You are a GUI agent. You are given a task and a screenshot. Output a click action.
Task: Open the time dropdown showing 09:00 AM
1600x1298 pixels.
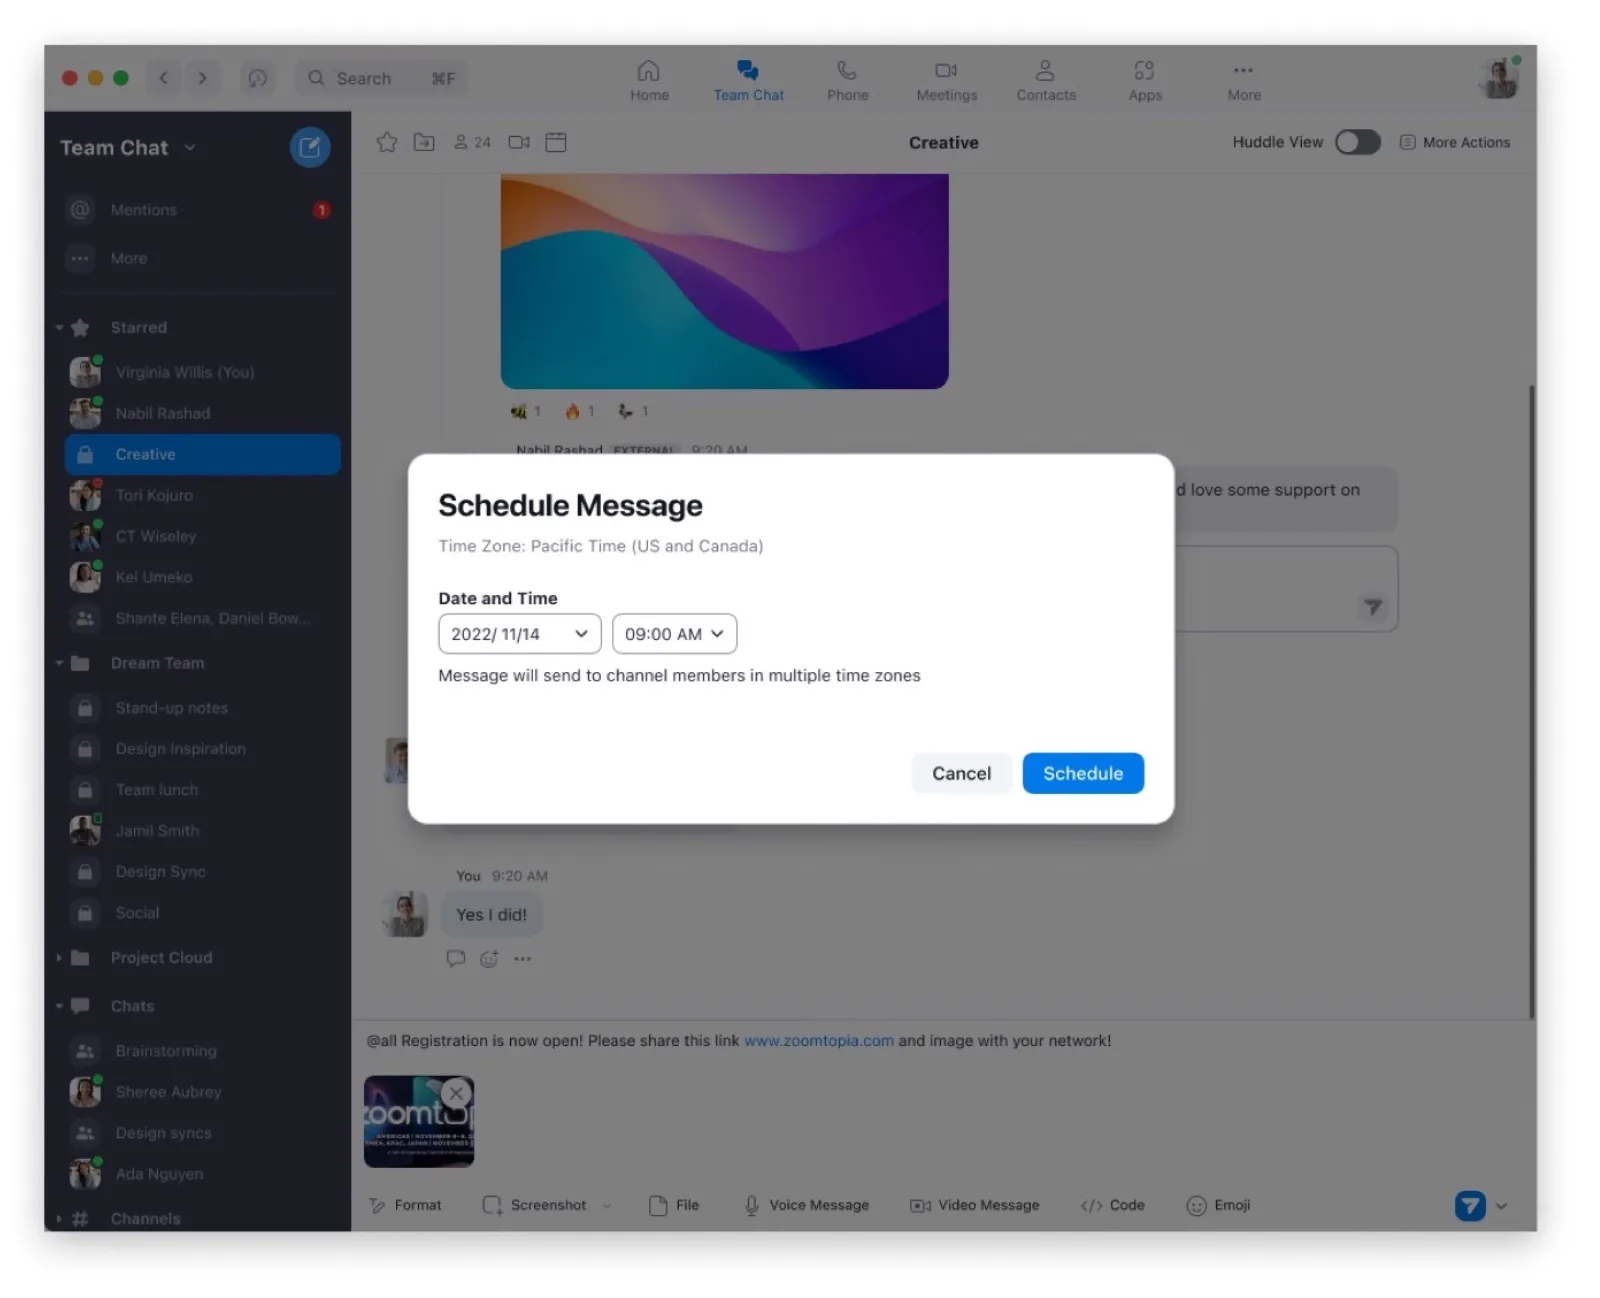[674, 633]
